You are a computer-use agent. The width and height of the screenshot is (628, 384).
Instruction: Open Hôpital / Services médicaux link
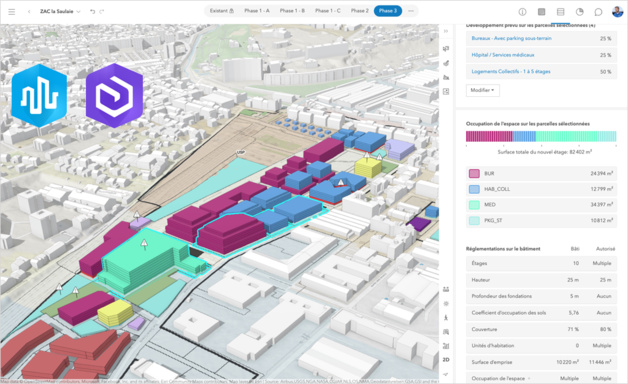click(x=503, y=55)
